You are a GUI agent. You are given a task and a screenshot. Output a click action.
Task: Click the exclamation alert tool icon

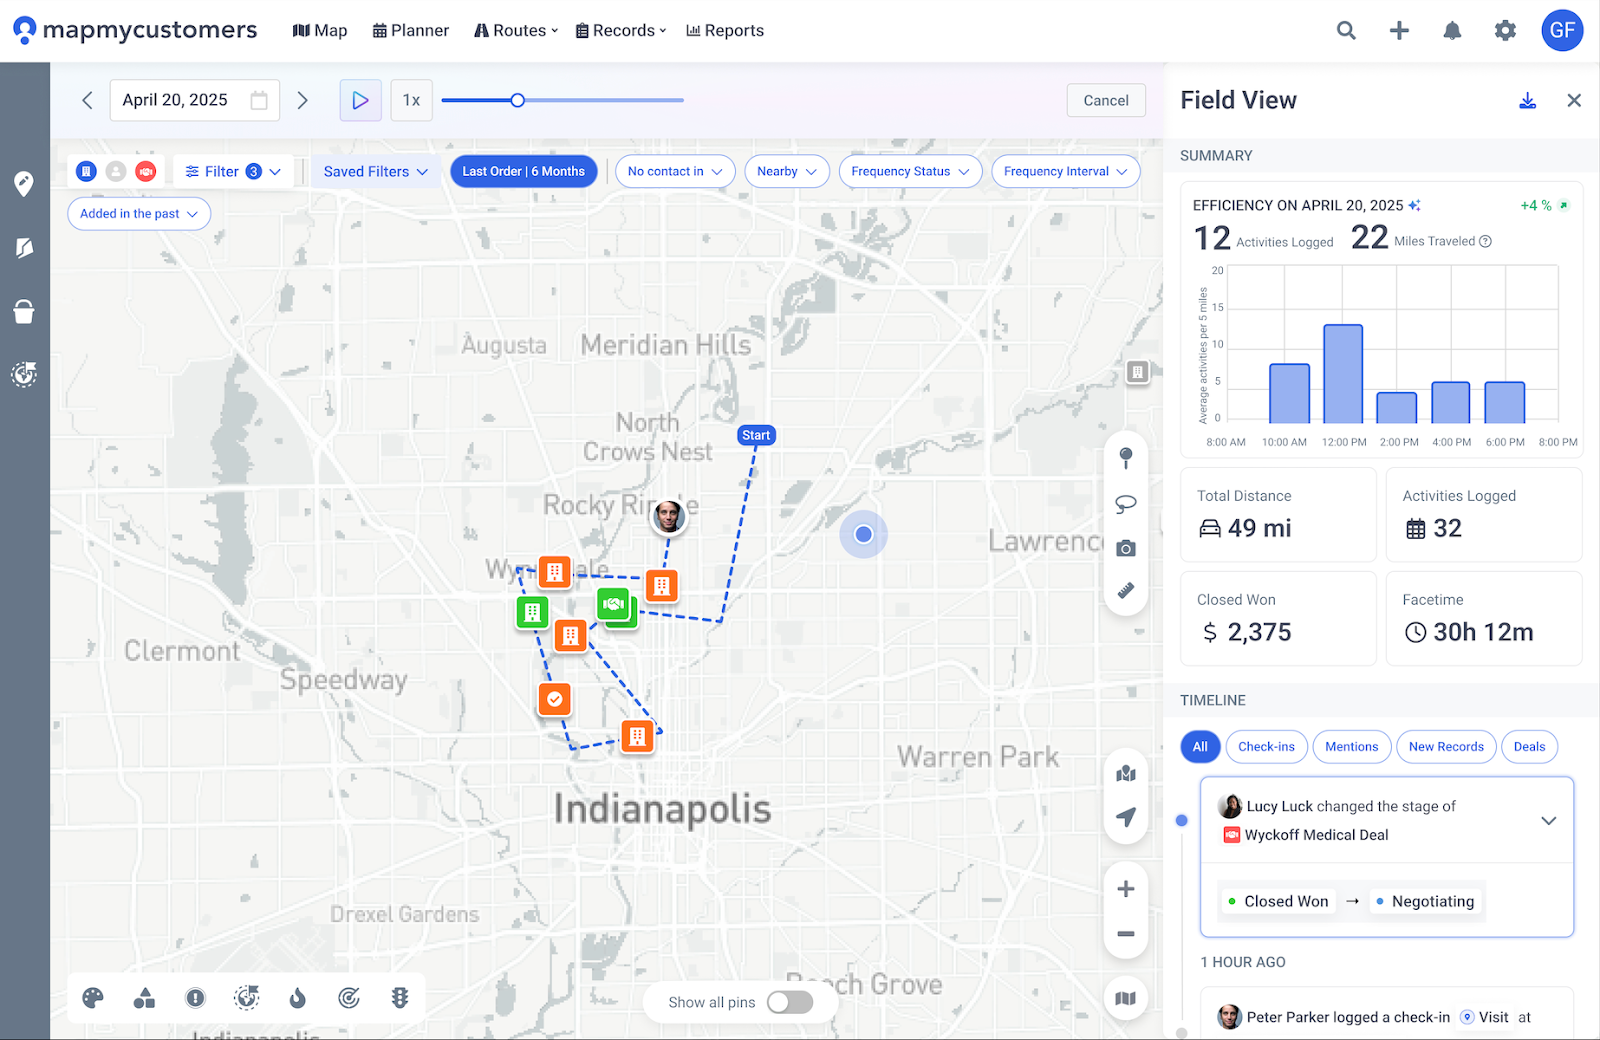(195, 998)
